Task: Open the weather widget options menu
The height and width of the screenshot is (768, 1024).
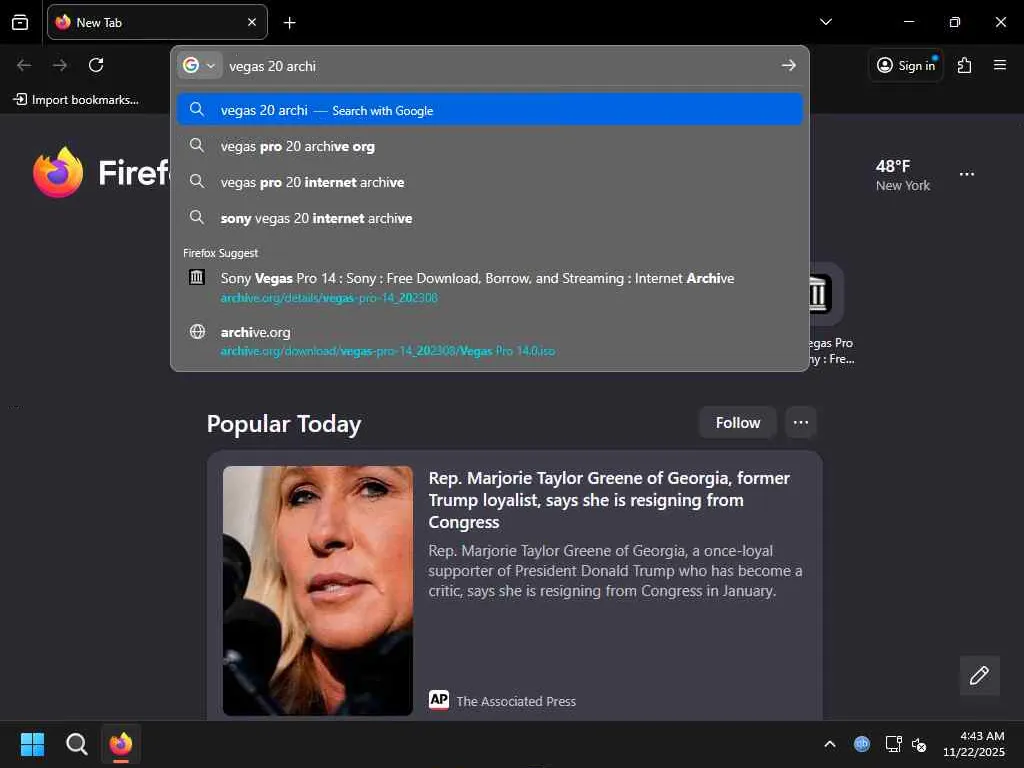Action: [967, 174]
